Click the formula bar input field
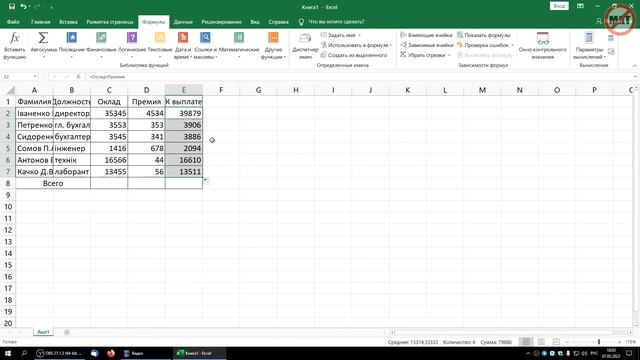 [x=359, y=77]
